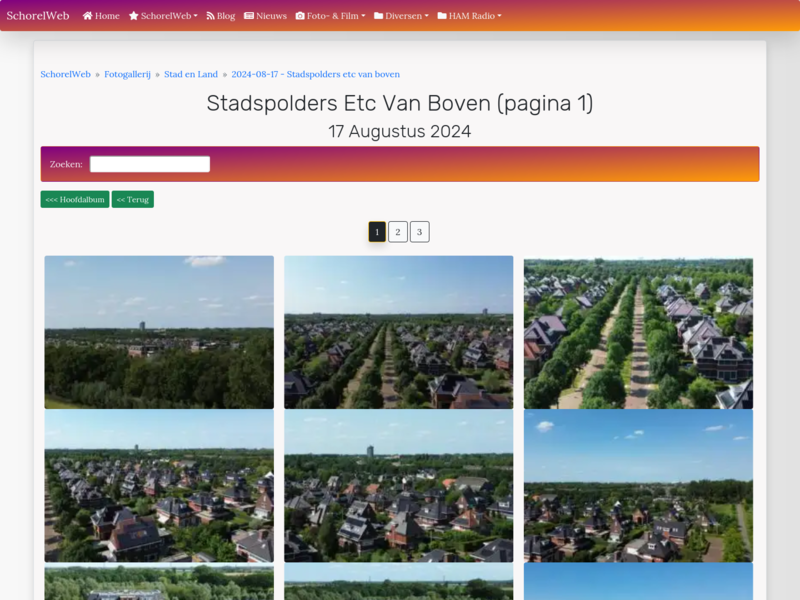800x600 pixels.
Task: Click the SchorelWeb brand logo text
Action: point(38,16)
